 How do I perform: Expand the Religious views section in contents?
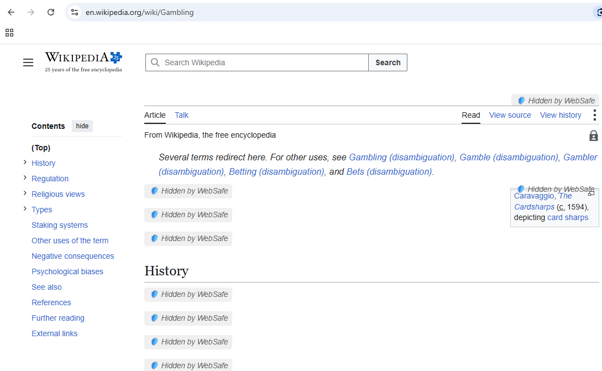25,193
